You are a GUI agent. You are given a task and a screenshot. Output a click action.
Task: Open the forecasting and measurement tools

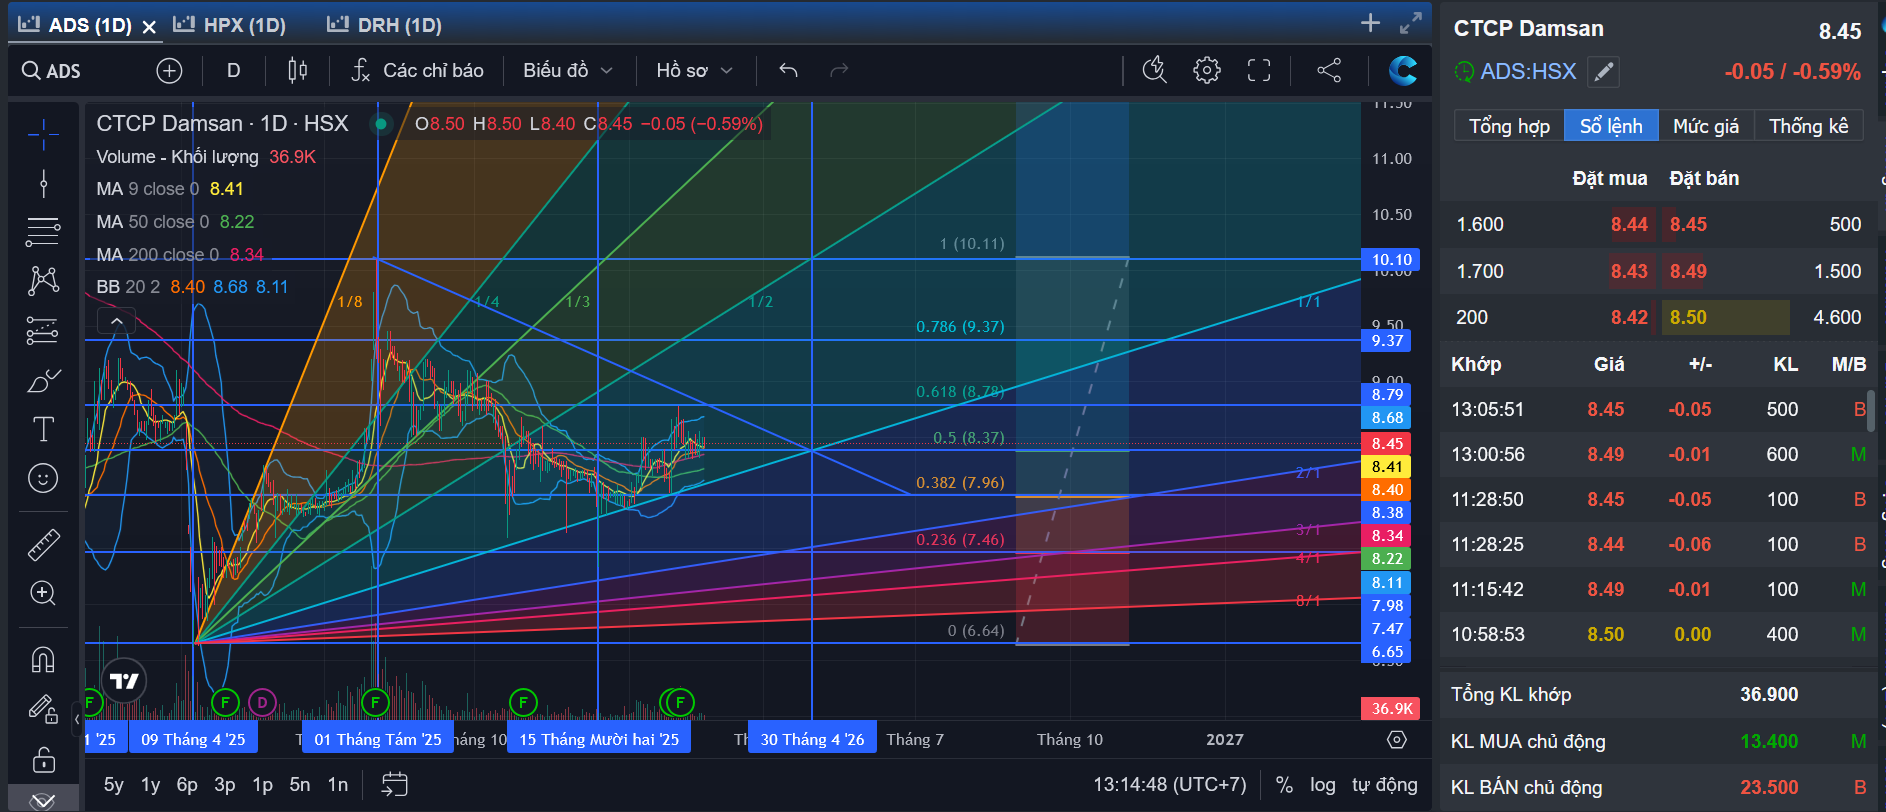click(x=43, y=330)
